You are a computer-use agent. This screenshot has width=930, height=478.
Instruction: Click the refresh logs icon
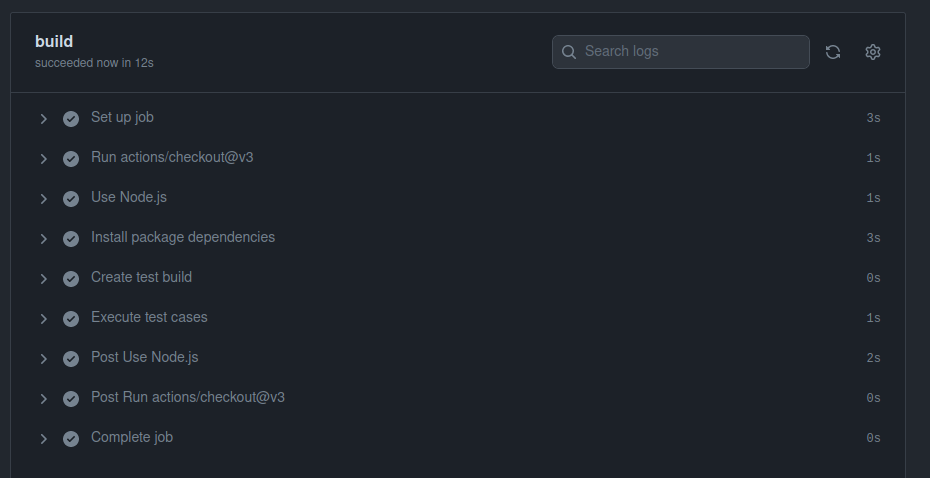click(832, 52)
